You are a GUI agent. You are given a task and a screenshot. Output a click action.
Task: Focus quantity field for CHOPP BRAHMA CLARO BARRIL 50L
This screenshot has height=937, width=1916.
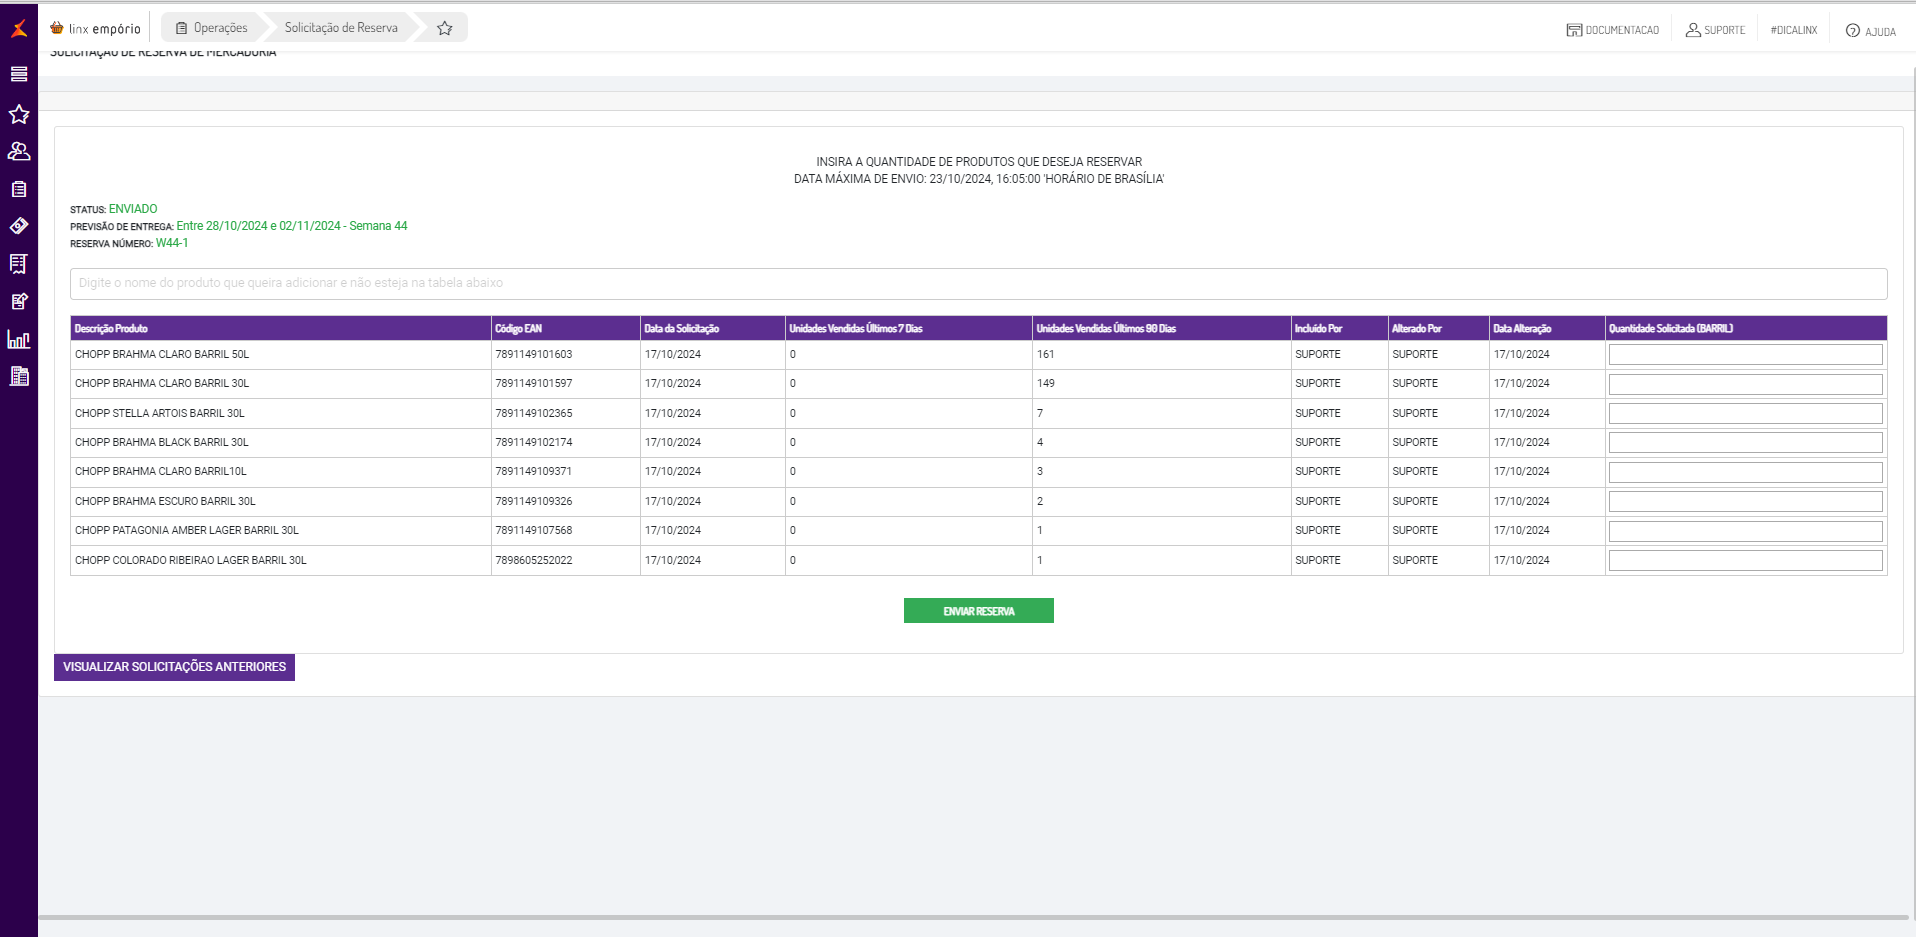(1746, 355)
